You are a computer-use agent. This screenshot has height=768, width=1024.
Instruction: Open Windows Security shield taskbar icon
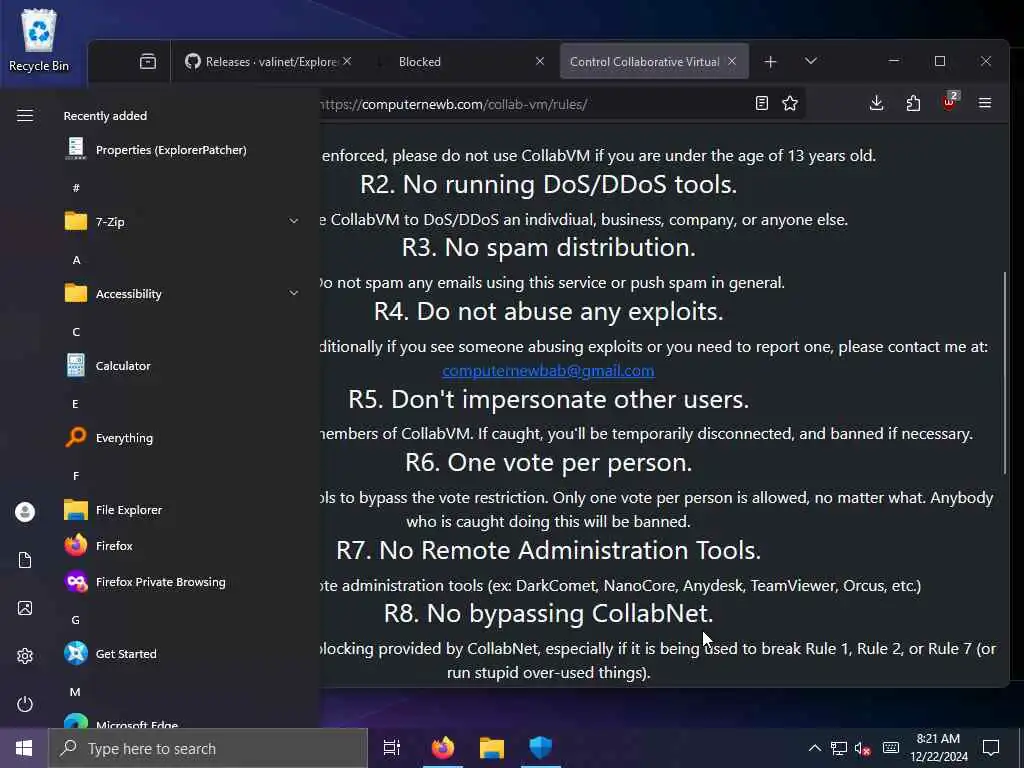coord(541,748)
